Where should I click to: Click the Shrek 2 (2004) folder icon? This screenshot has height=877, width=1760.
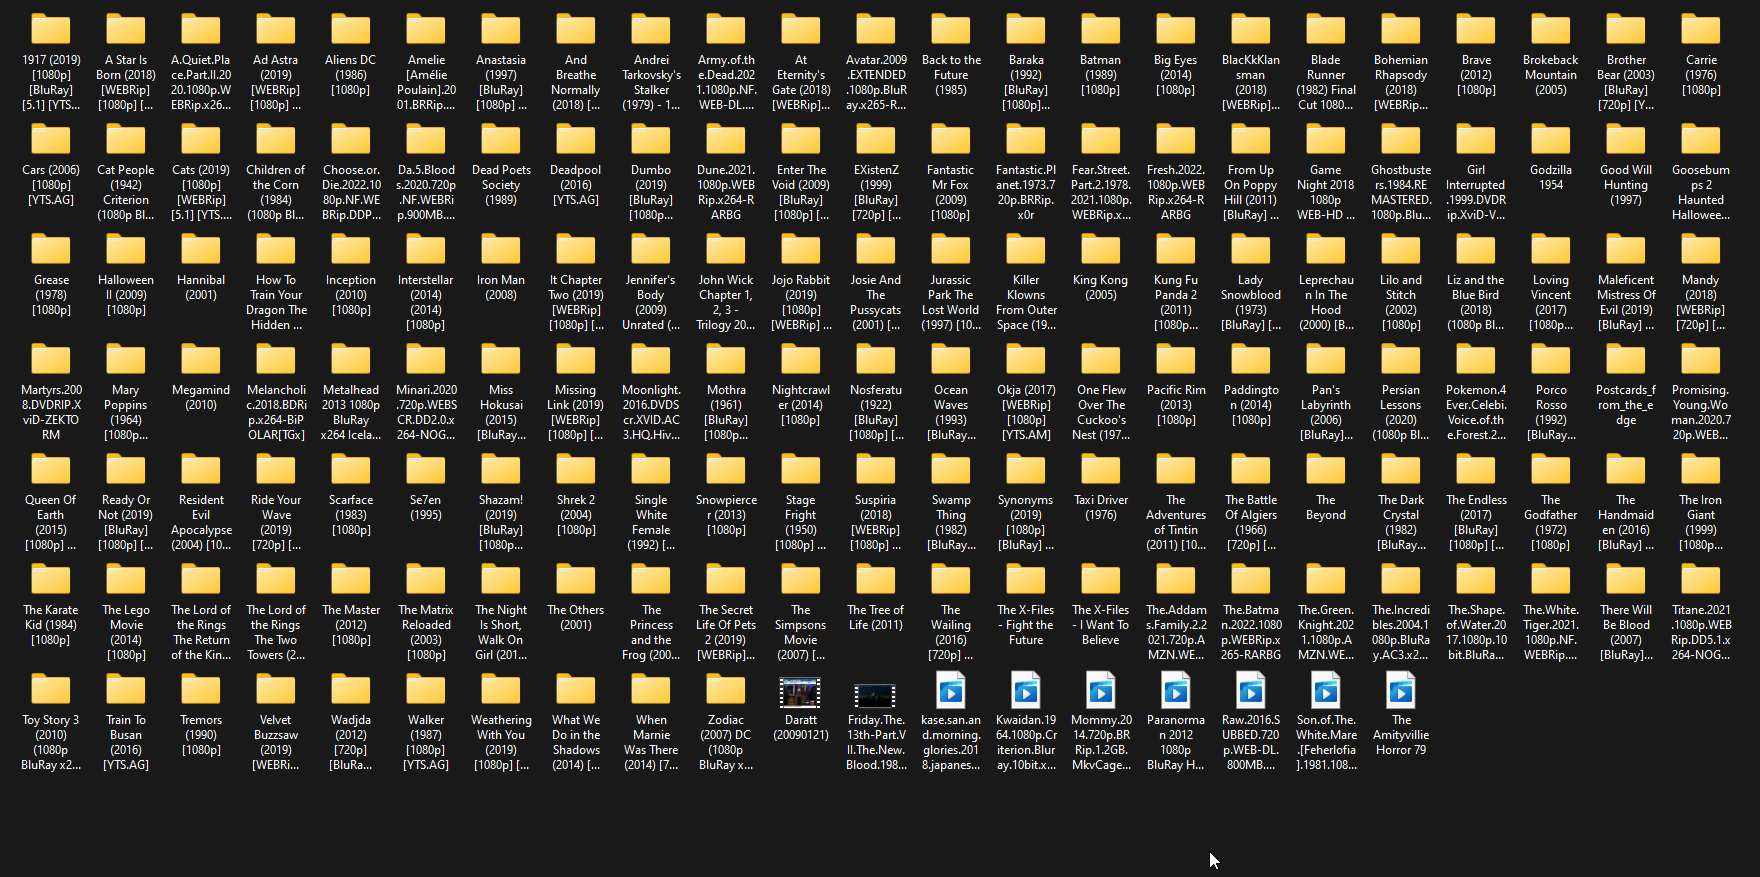[576, 470]
